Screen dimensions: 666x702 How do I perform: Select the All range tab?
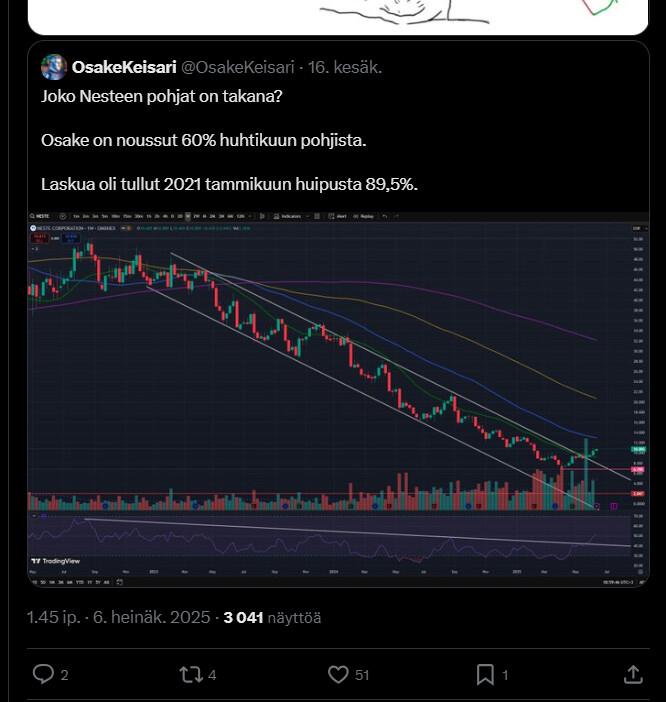coord(106,582)
